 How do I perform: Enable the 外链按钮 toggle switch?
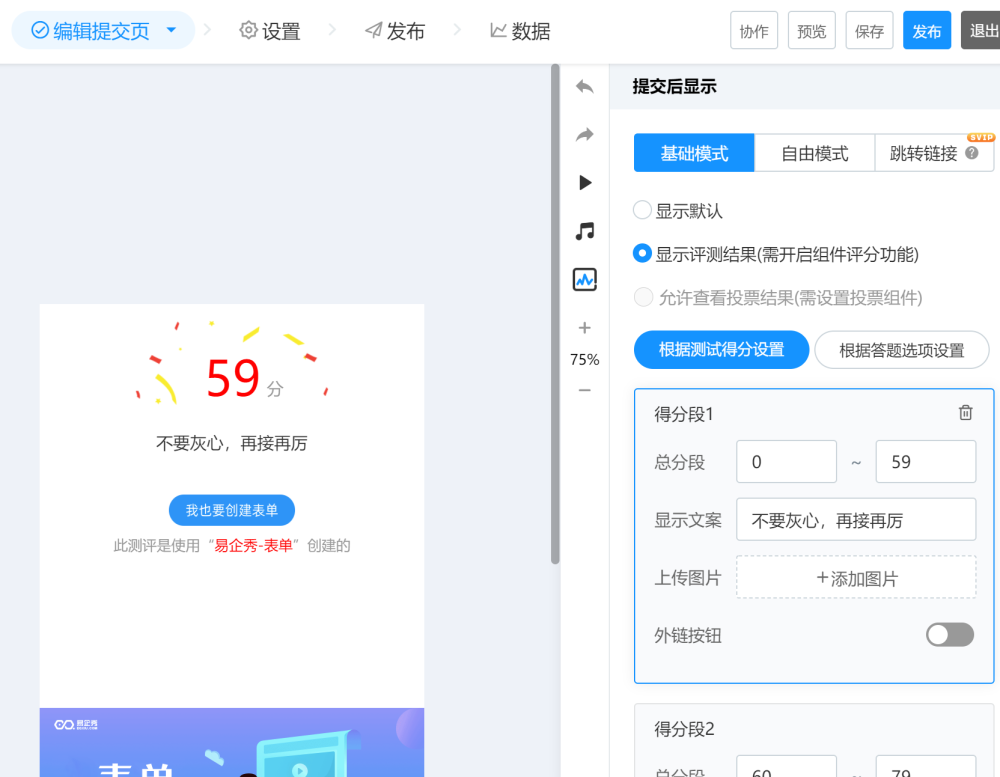(x=949, y=635)
